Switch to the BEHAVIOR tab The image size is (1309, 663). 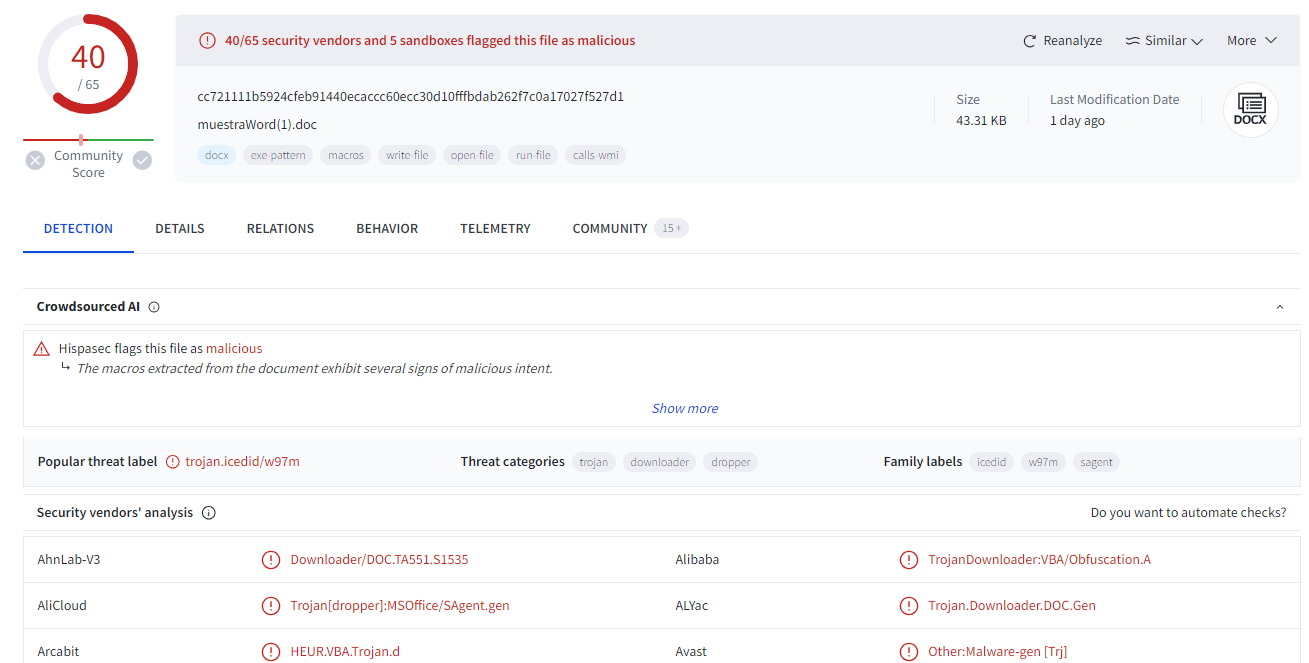(x=387, y=229)
